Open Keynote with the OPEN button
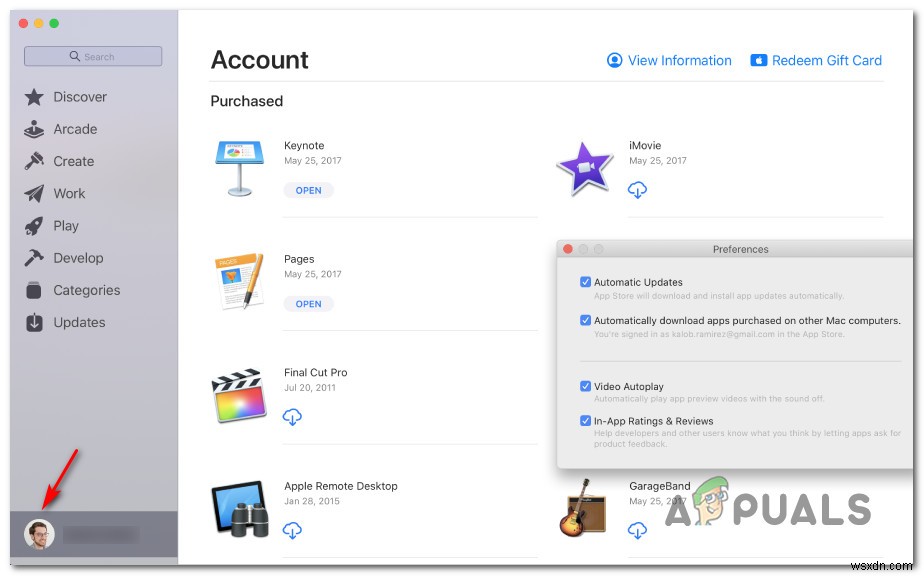The image size is (924, 576). click(x=309, y=190)
